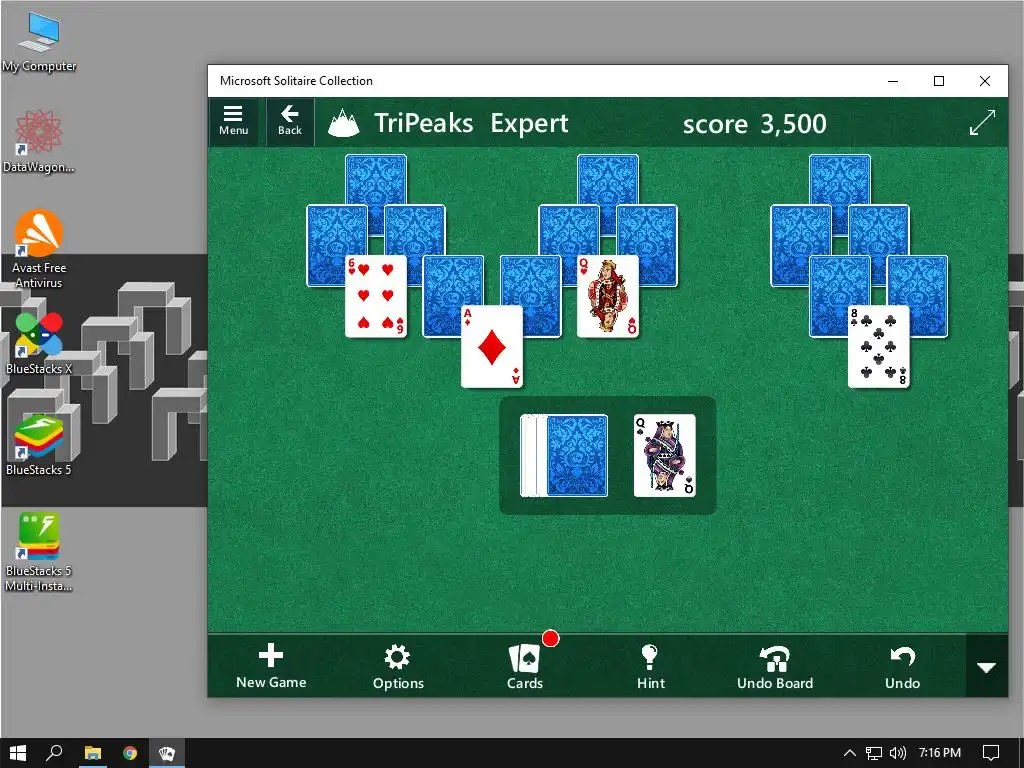Select the BlueStacks X shortcut

(39, 344)
